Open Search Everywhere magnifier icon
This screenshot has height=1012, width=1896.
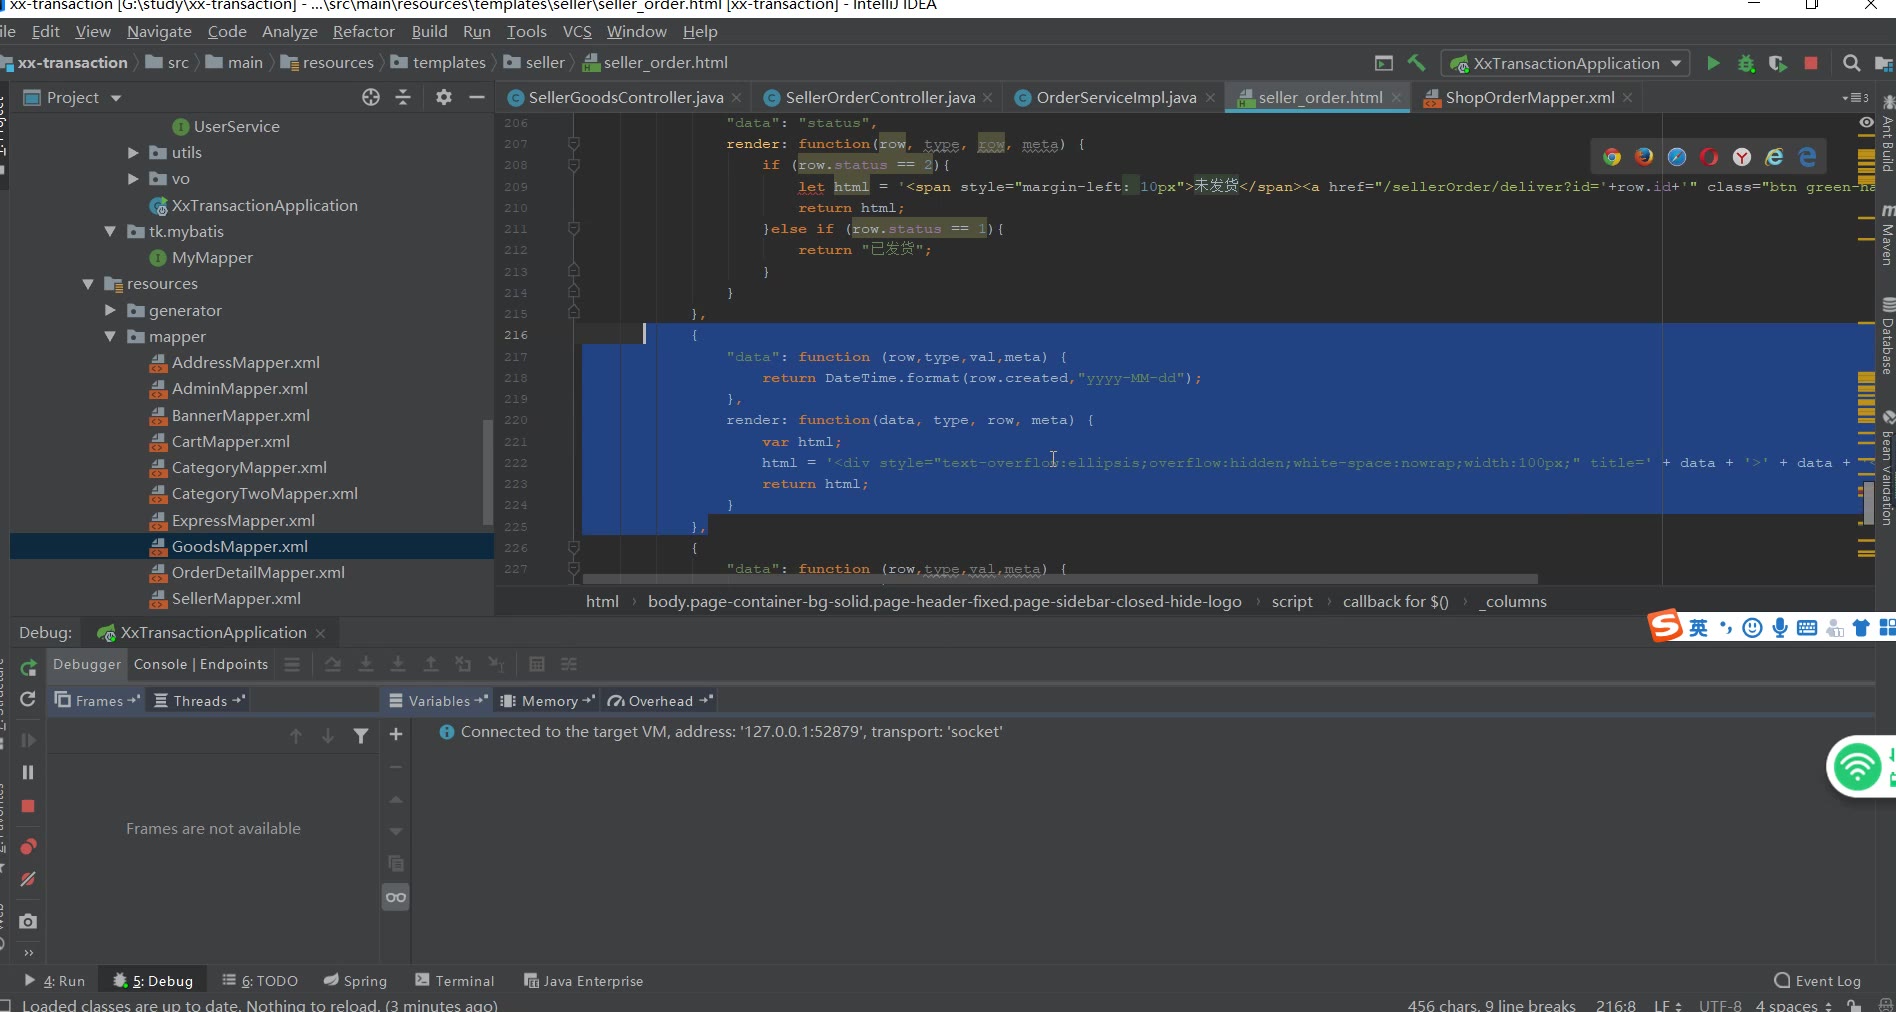(1851, 63)
